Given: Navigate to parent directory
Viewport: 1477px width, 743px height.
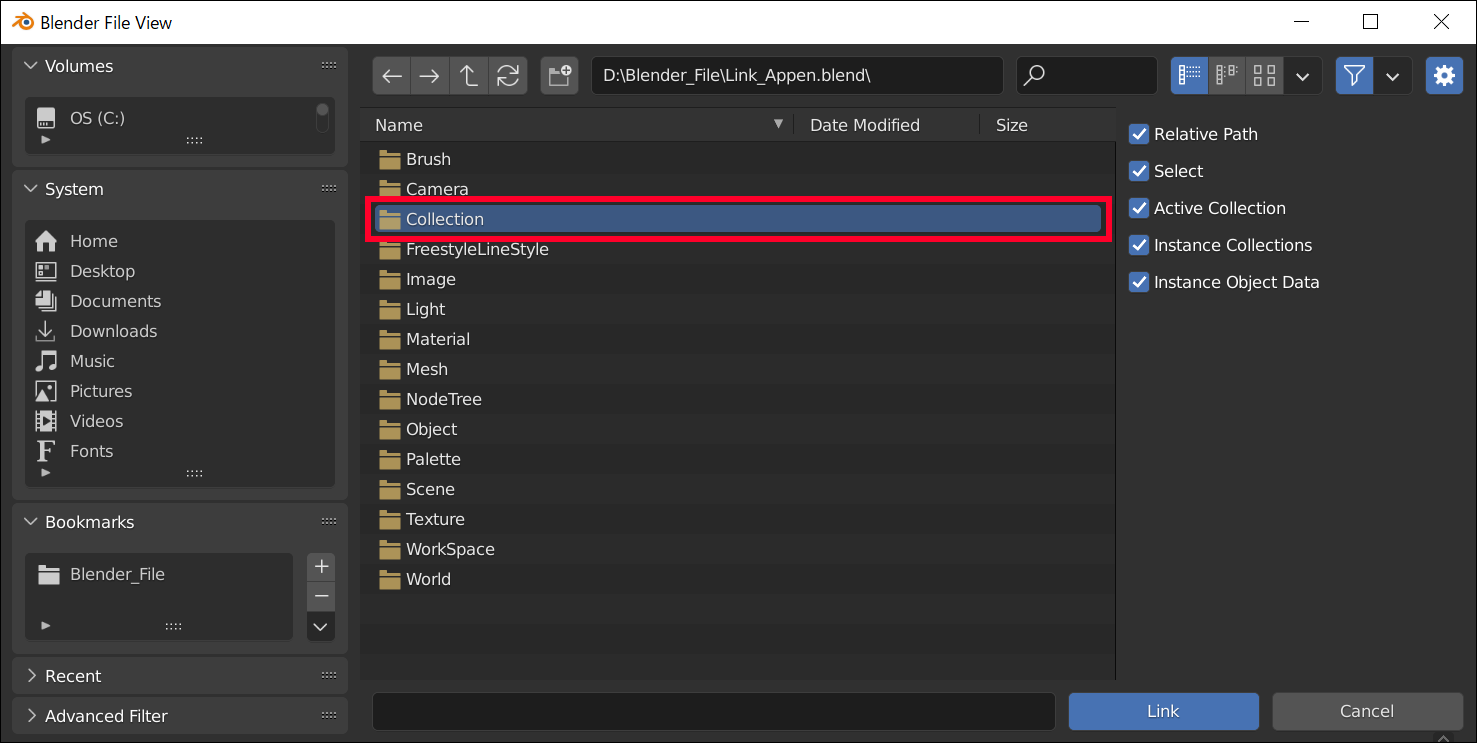Looking at the screenshot, I should [468, 75].
